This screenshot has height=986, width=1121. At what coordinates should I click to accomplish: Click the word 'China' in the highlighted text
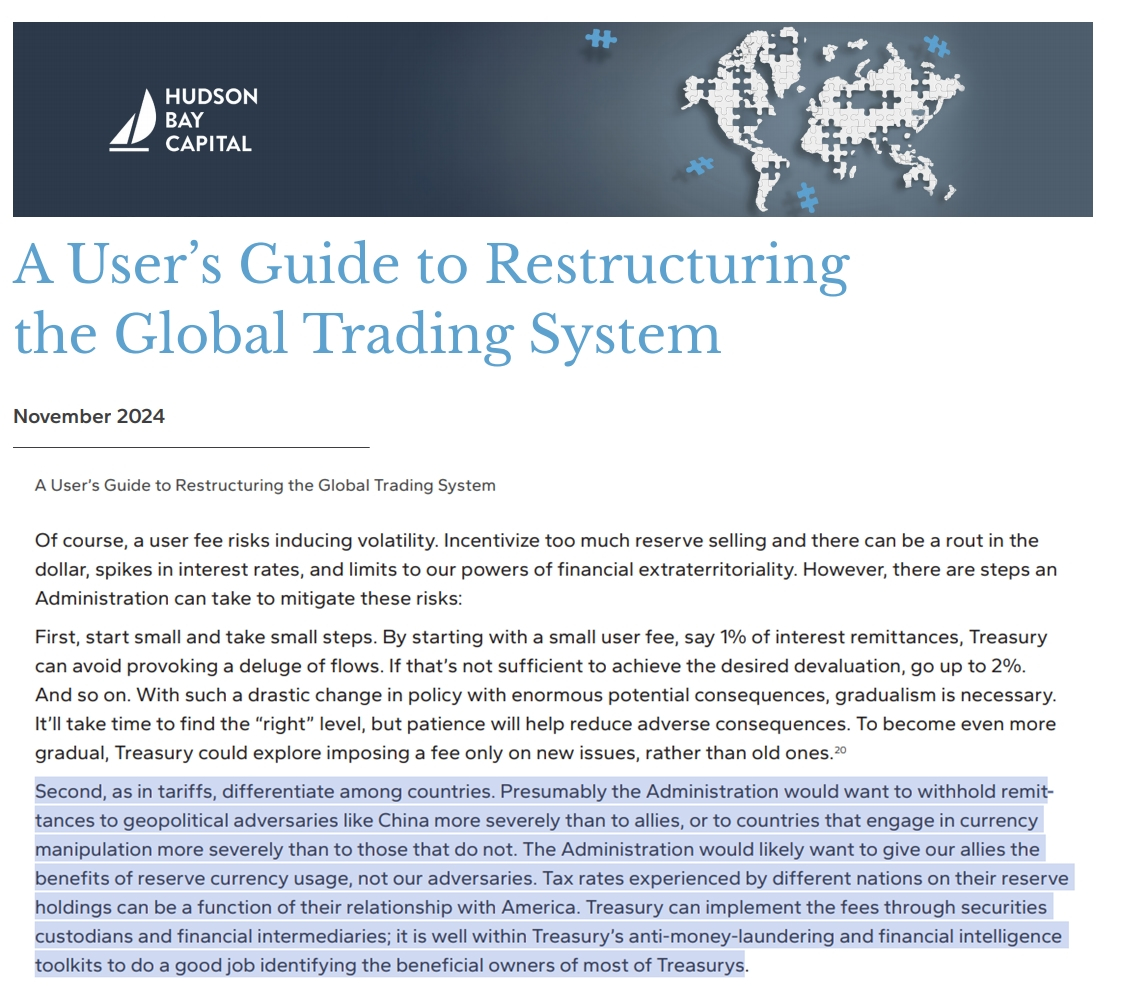pos(403,820)
